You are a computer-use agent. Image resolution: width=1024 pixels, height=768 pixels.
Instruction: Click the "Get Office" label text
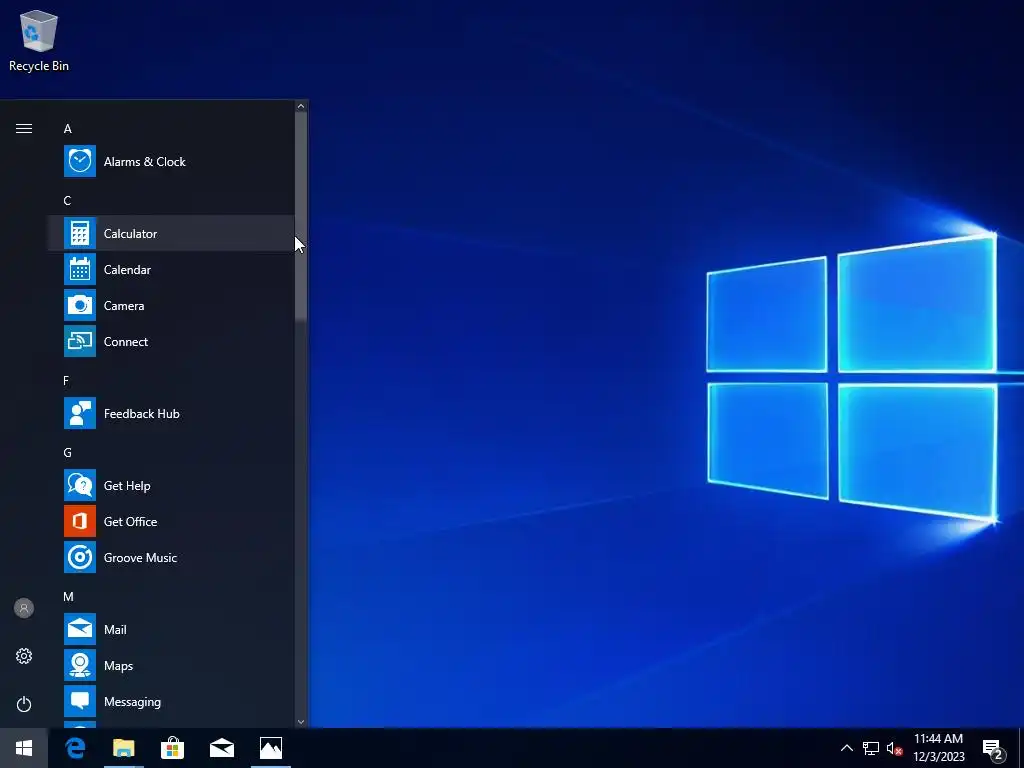click(131, 521)
